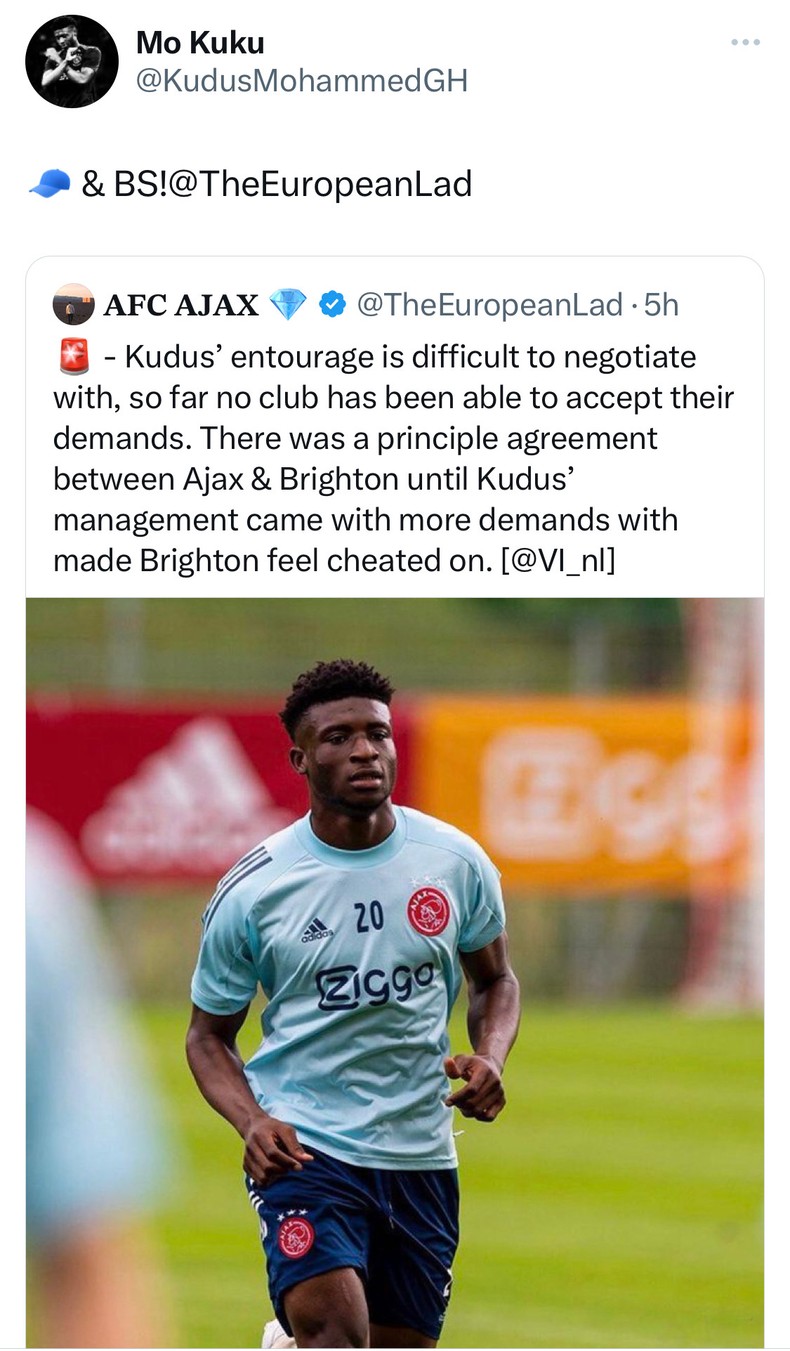Tap the Ziggo sponsor logo on shirt
The width and height of the screenshot is (790, 1351).
[x=377, y=983]
